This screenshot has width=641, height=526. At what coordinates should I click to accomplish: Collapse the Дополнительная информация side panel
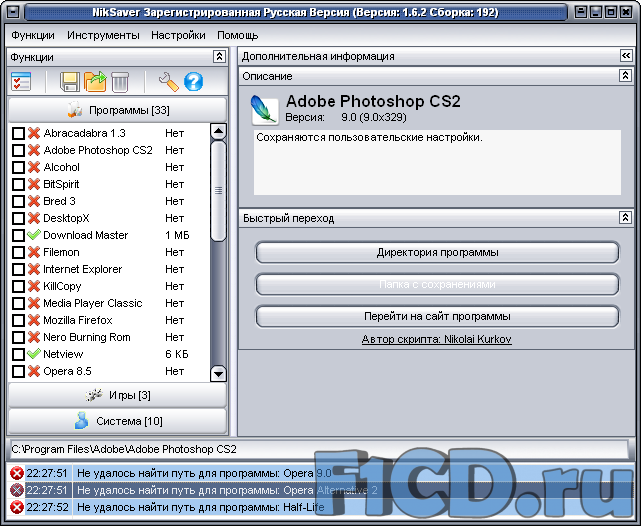click(x=626, y=56)
